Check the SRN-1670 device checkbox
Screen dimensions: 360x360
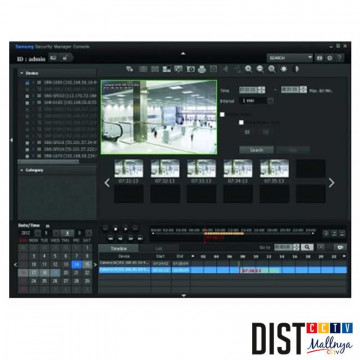[27, 156]
